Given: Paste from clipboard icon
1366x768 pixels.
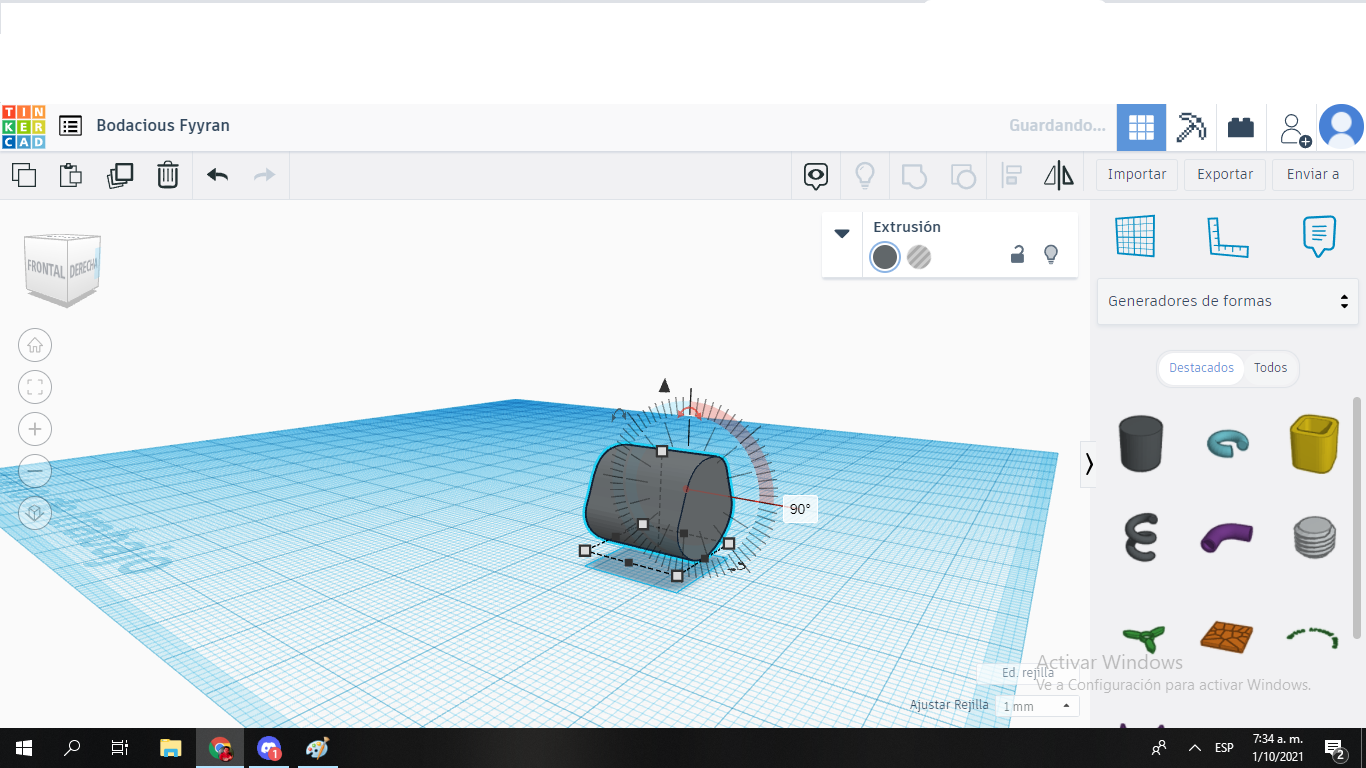Looking at the screenshot, I should click(x=71, y=175).
